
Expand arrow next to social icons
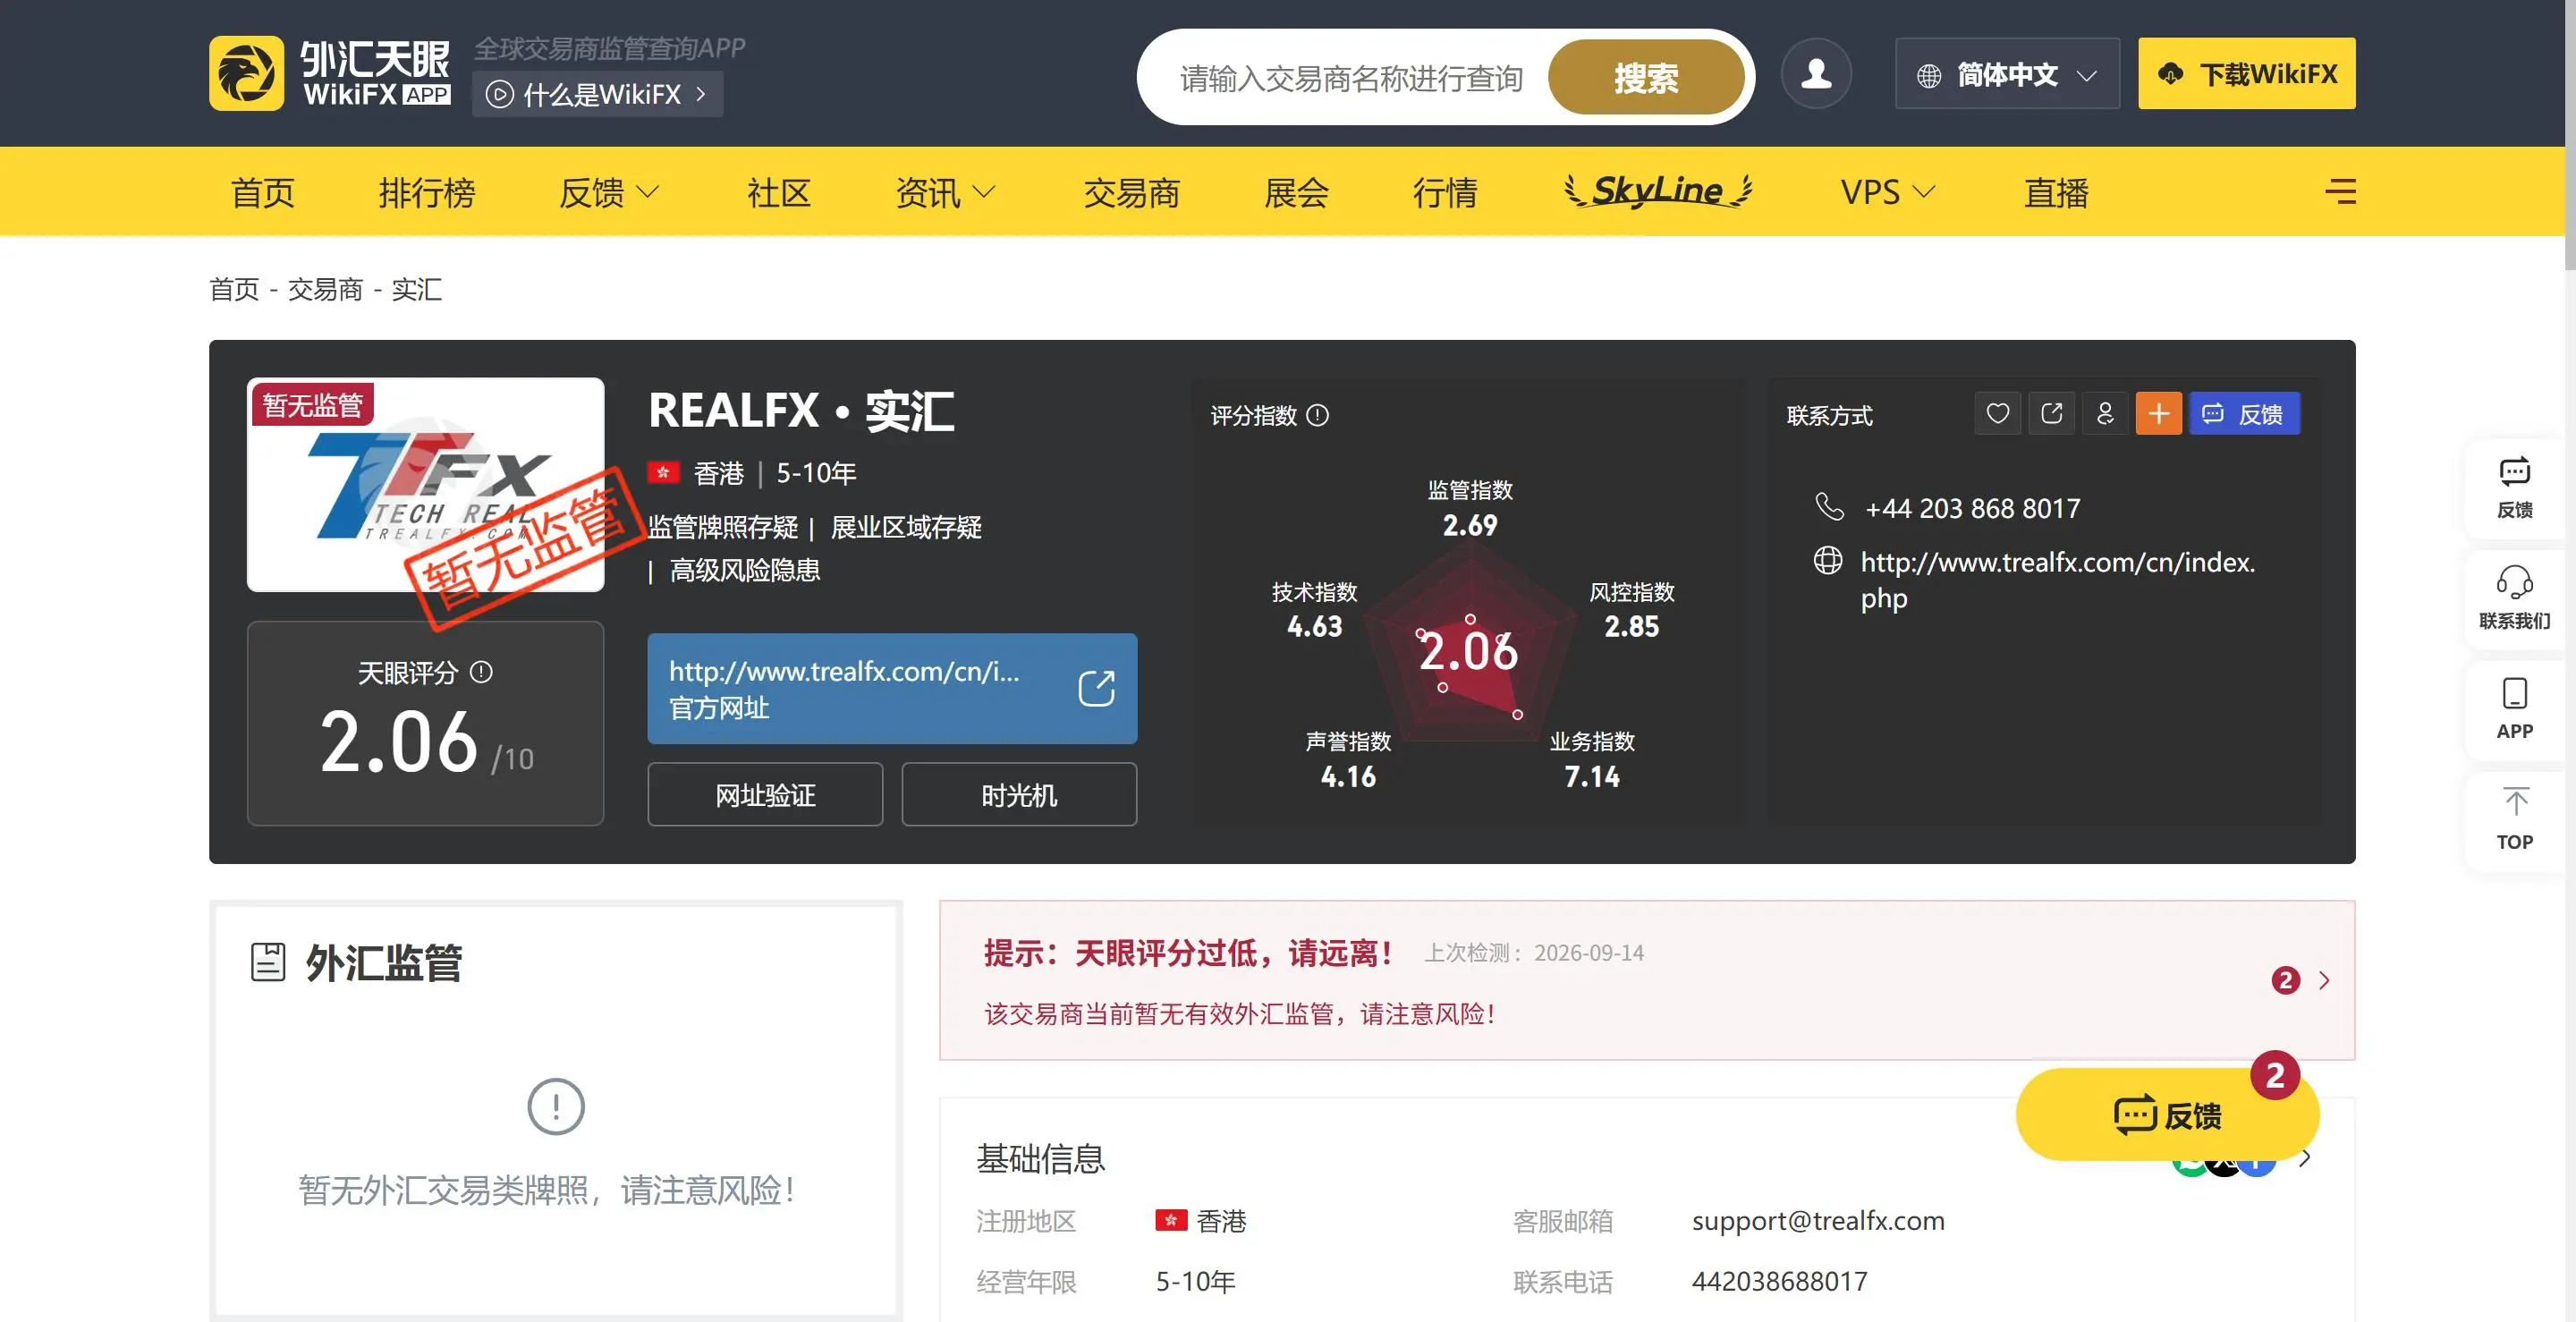click(2305, 1159)
